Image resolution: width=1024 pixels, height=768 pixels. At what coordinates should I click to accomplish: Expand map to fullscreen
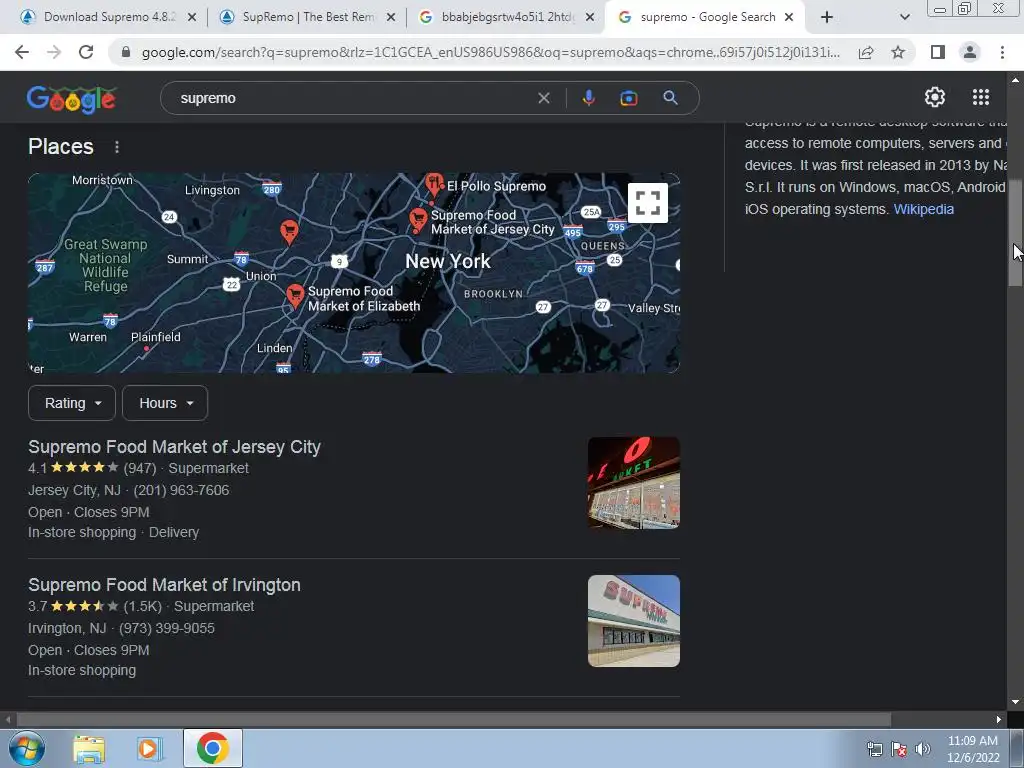pos(648,202)
